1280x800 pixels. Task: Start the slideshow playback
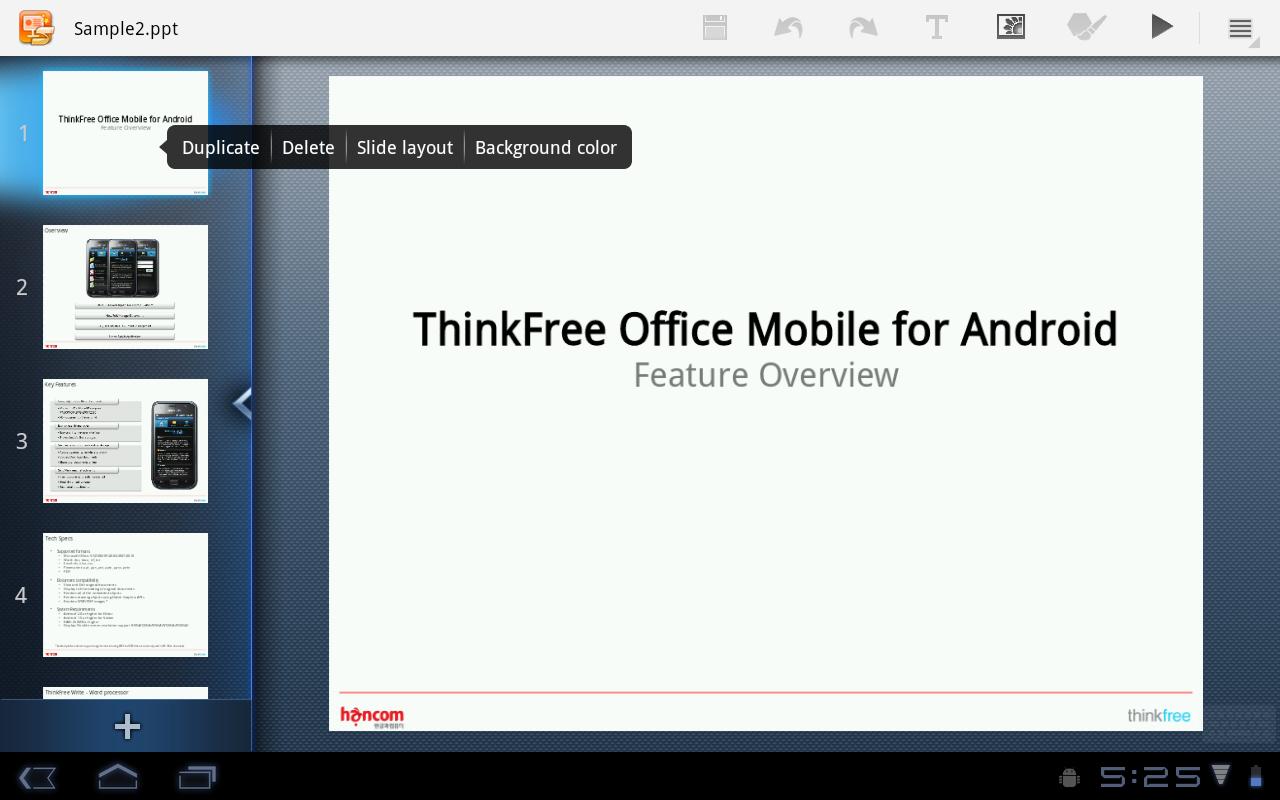point(1161,27)
